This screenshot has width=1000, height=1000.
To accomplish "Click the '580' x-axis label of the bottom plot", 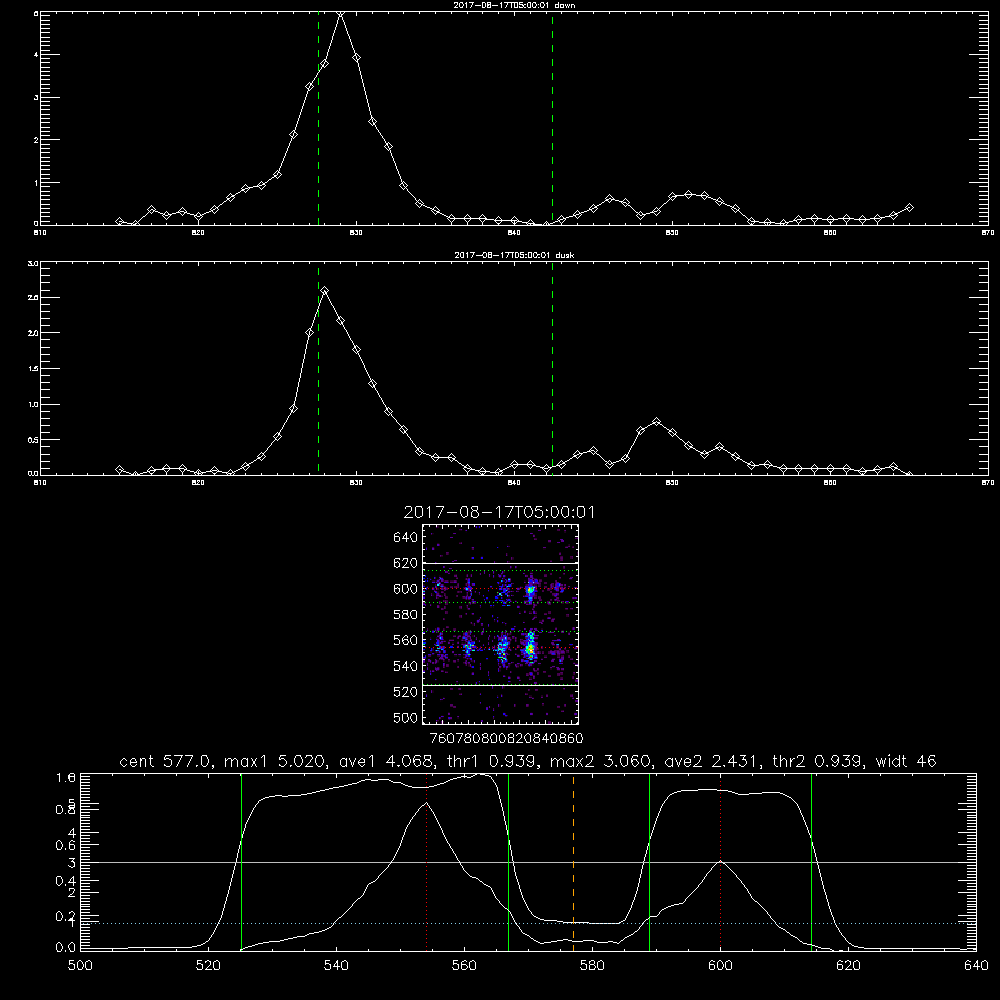I will click(x=592, y=966).
